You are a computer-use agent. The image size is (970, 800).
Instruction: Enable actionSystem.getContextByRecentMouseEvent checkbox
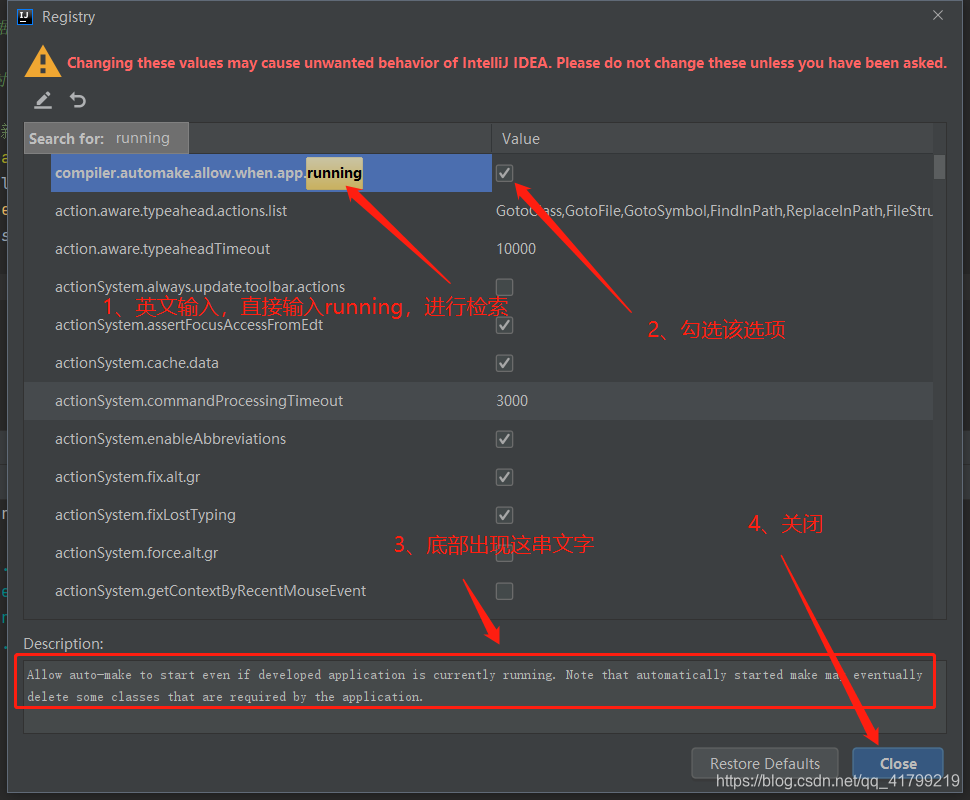504,591
